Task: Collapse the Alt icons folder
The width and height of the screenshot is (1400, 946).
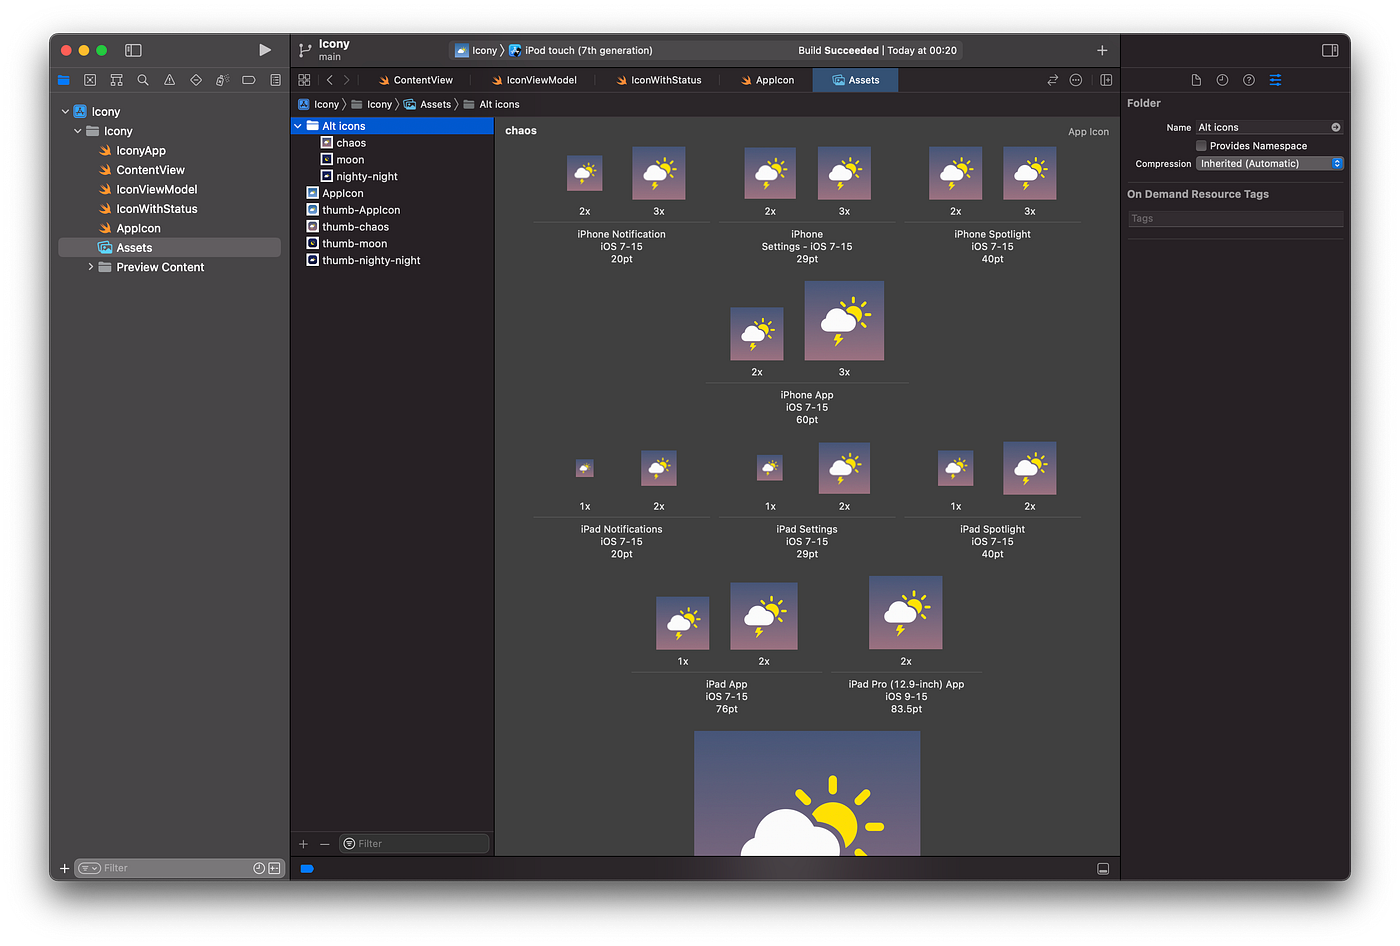Action: [x=298, y=126]
